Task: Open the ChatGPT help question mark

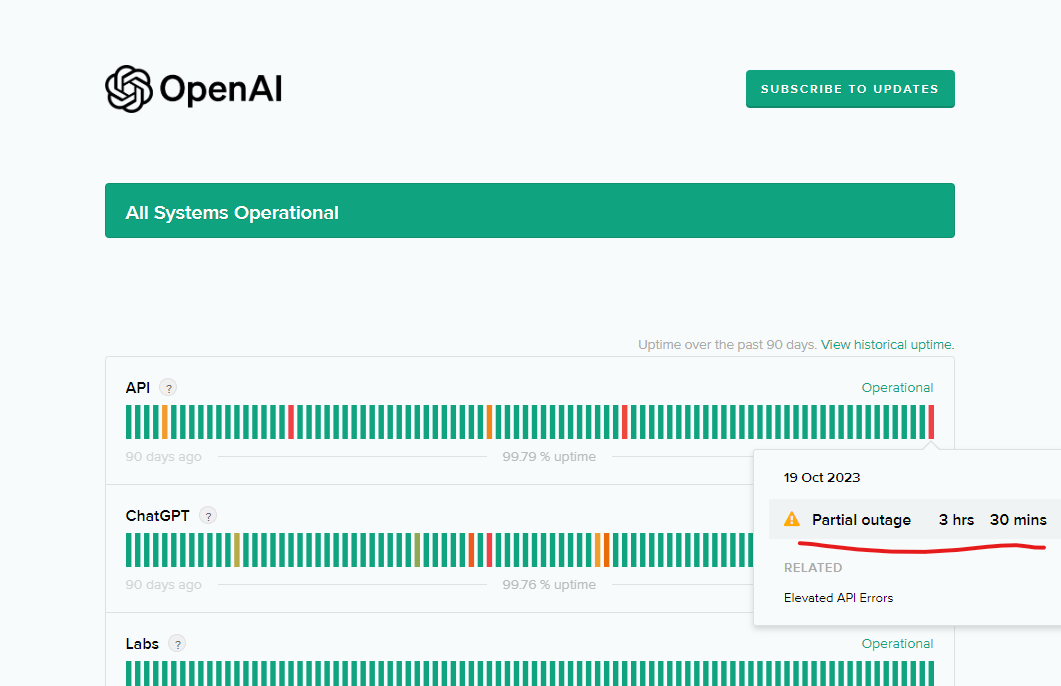Action: point(208,516)
